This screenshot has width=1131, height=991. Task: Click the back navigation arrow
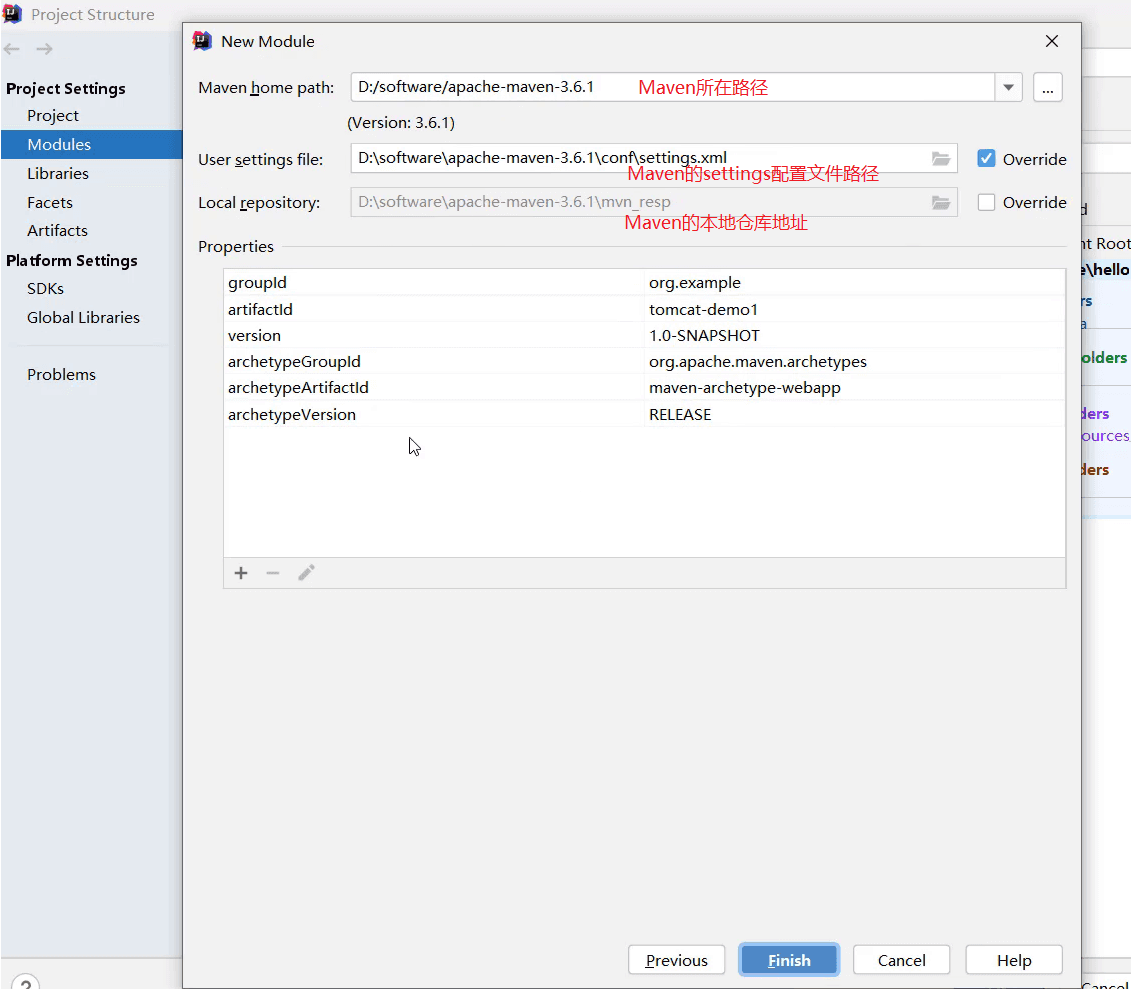click(13, 49)
